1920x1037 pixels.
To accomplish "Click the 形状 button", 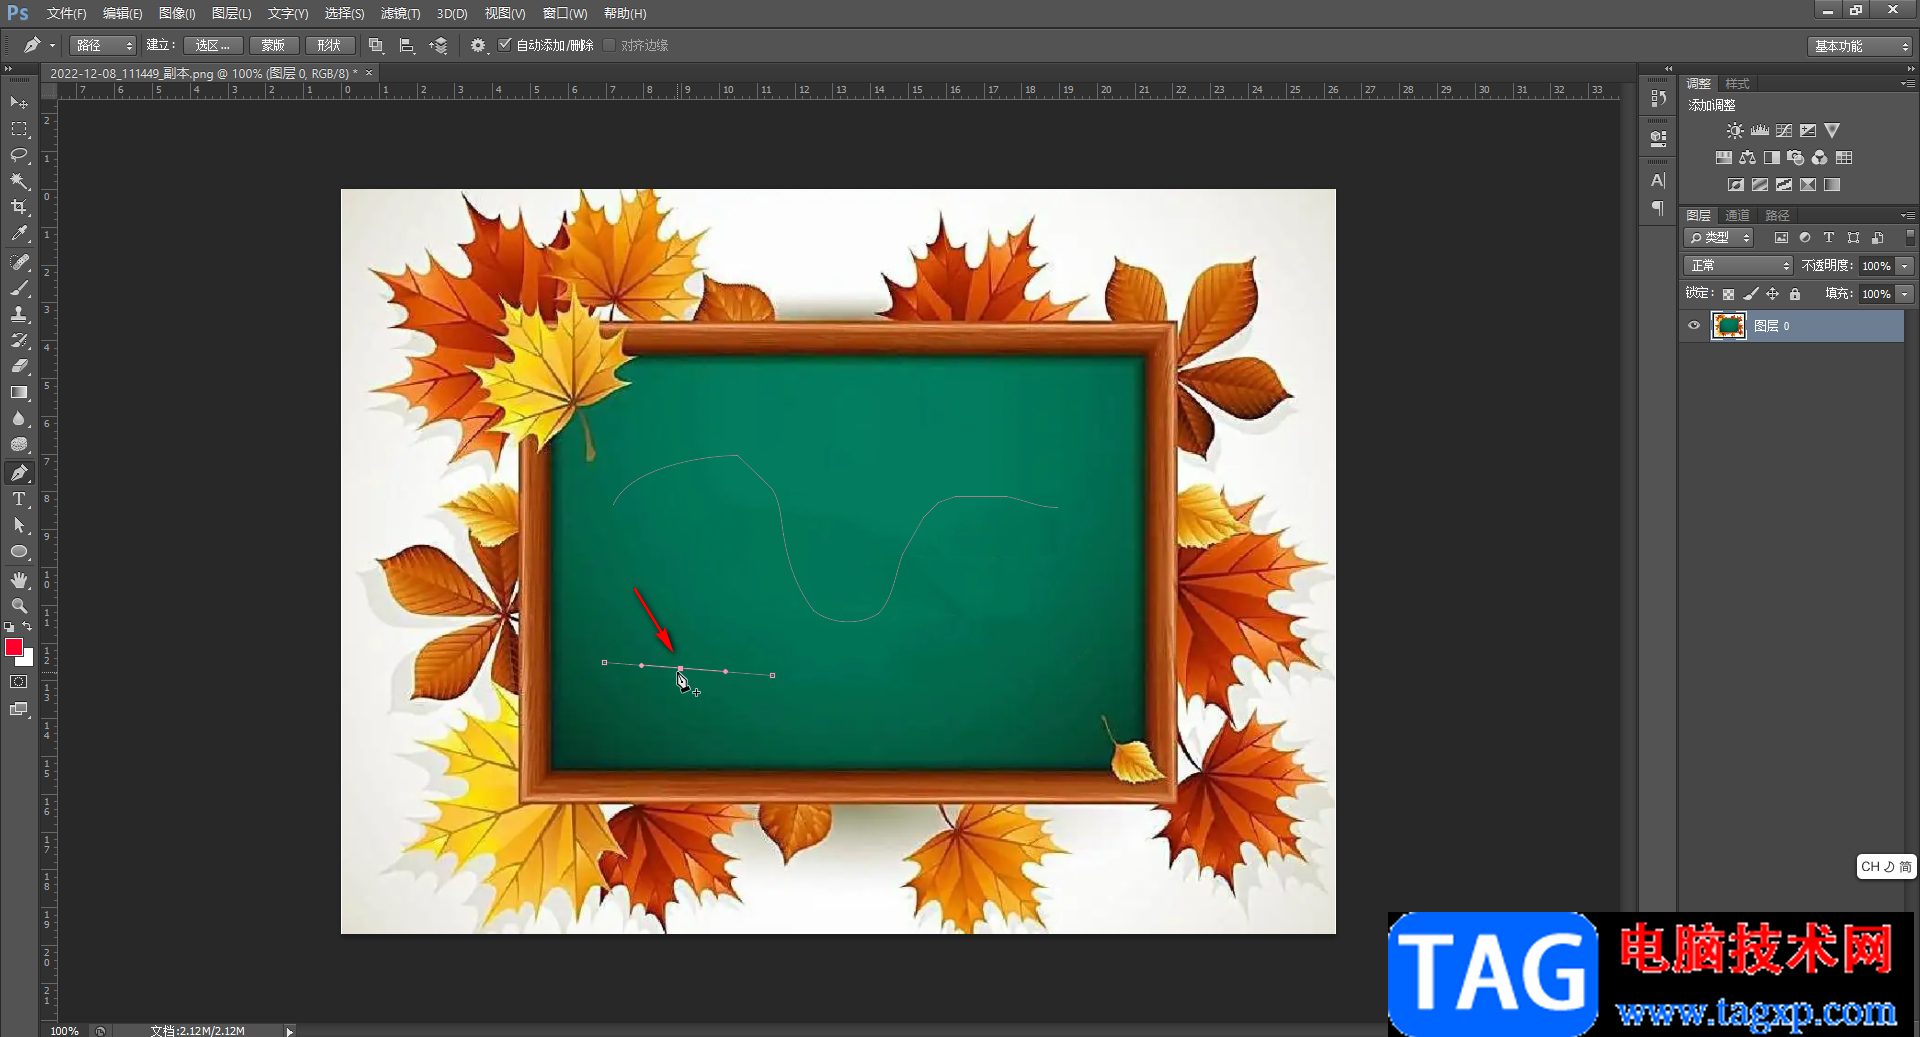I will click(x=329, y=45).
